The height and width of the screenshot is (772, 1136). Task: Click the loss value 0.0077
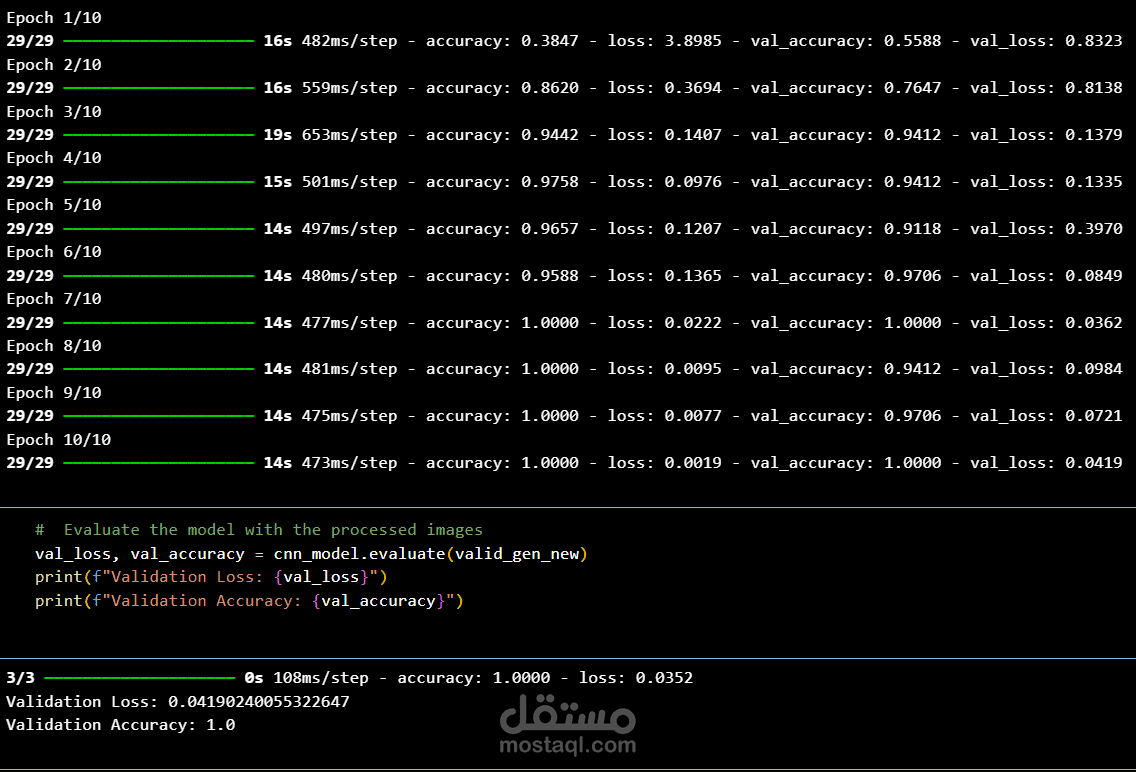tap(693, 416)
